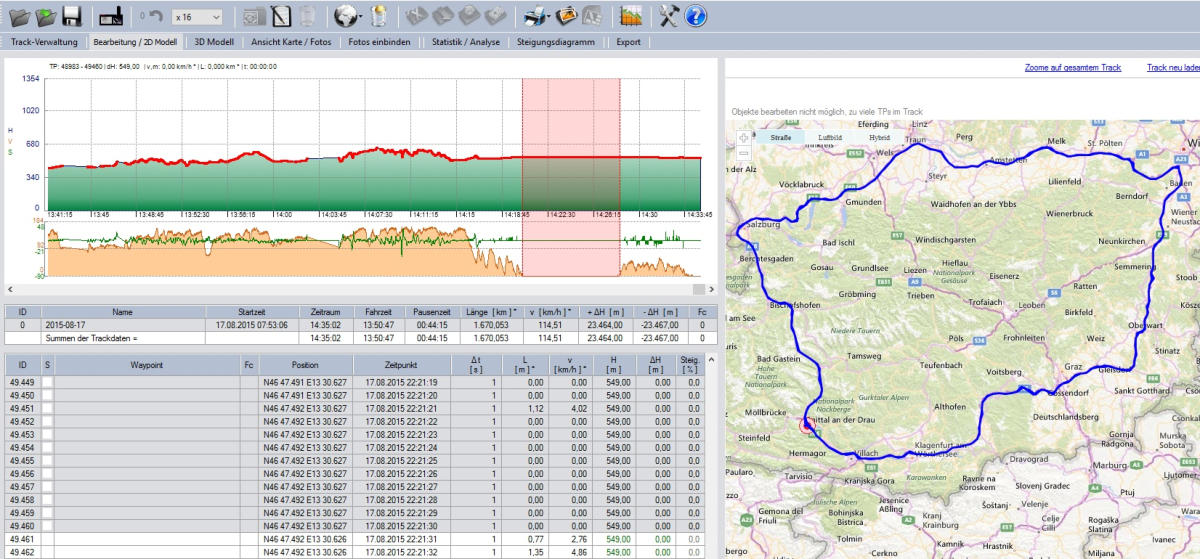The height and width of the screenshot is (559, 1200).
Task: Switch to the Track-Verwaltung tab
Action: pyautogui.click(x=44, y=42)
